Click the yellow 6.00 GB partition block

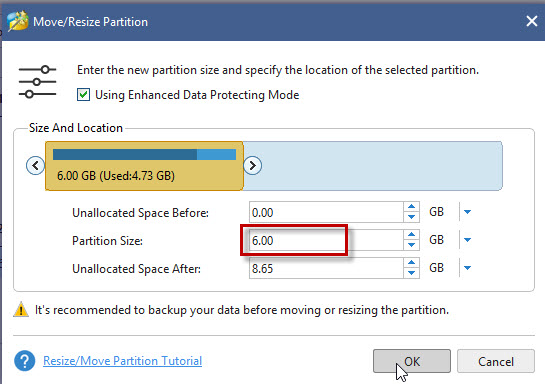pos(144,166)
